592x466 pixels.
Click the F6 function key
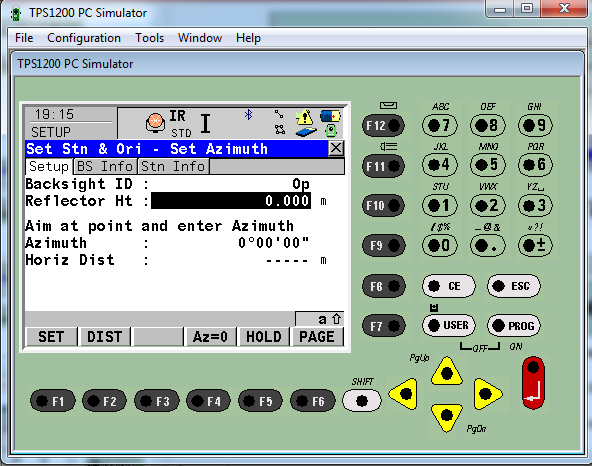pyautogui.click(x=312, y=401)
